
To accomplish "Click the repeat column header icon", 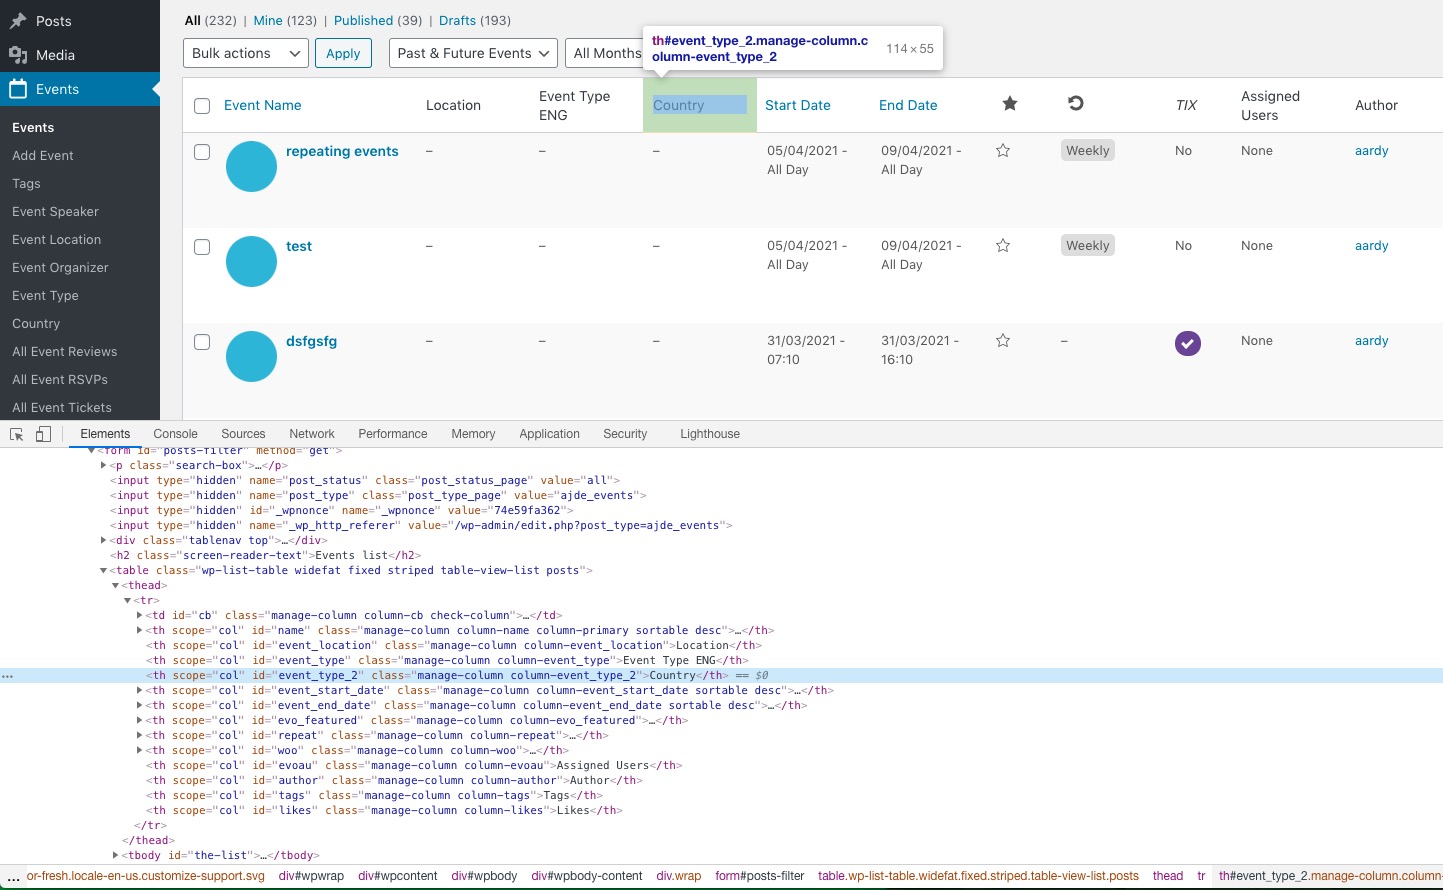I will (1075, 103).
